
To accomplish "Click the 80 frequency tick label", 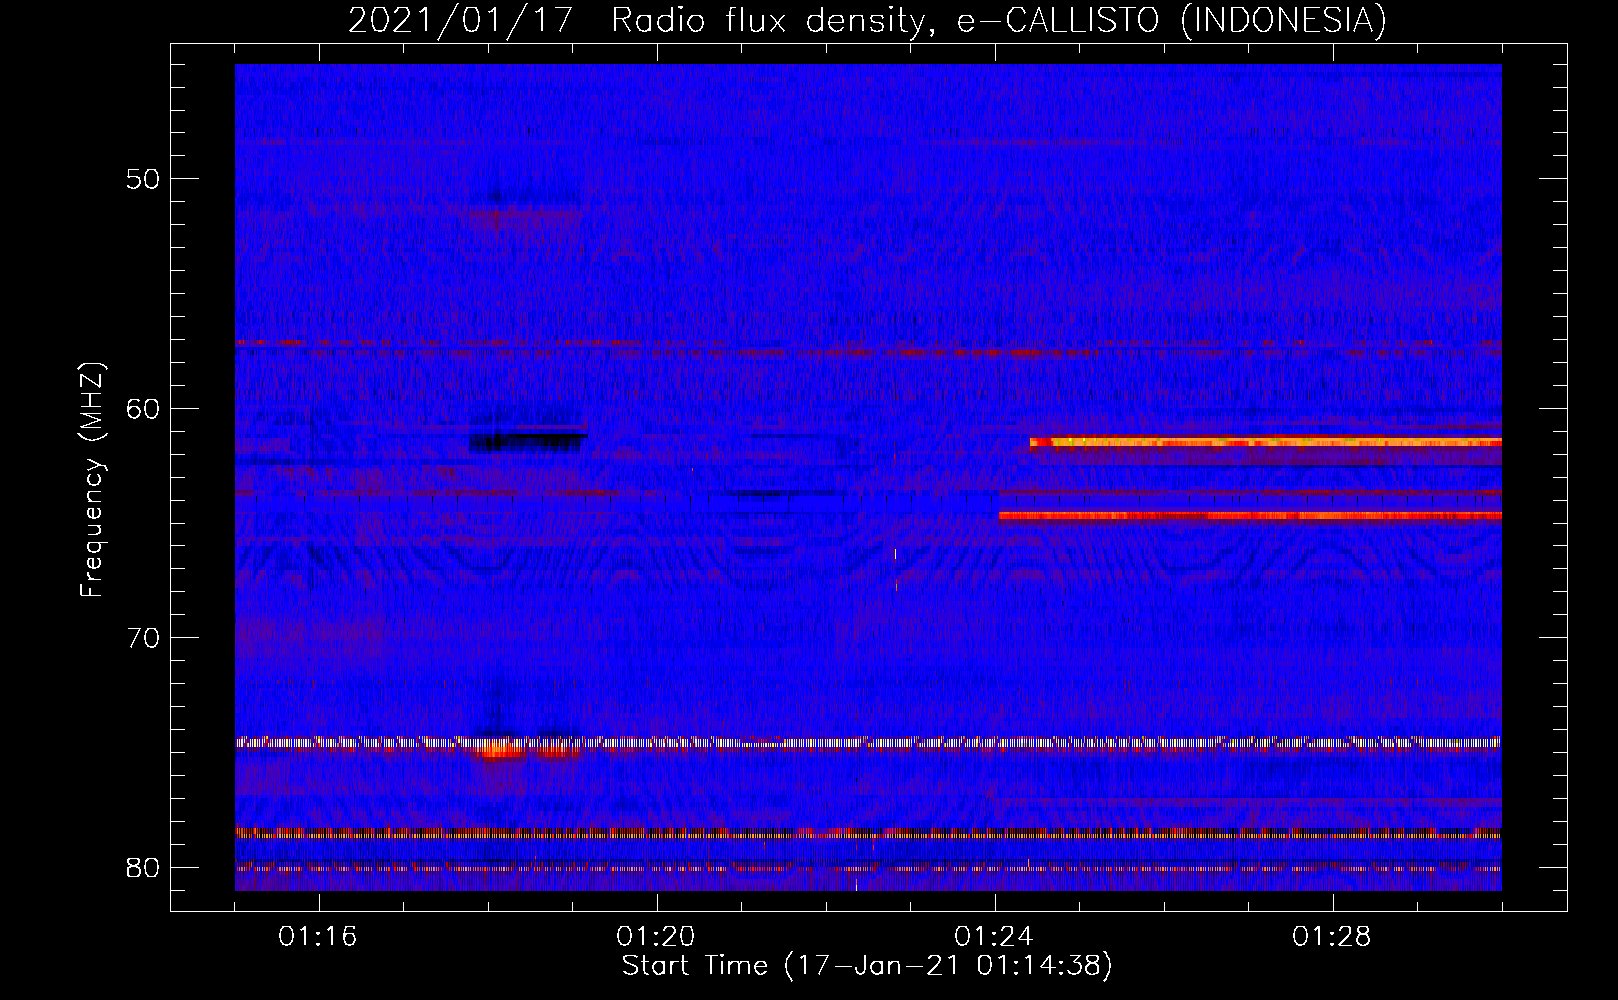I will (144, 867).
